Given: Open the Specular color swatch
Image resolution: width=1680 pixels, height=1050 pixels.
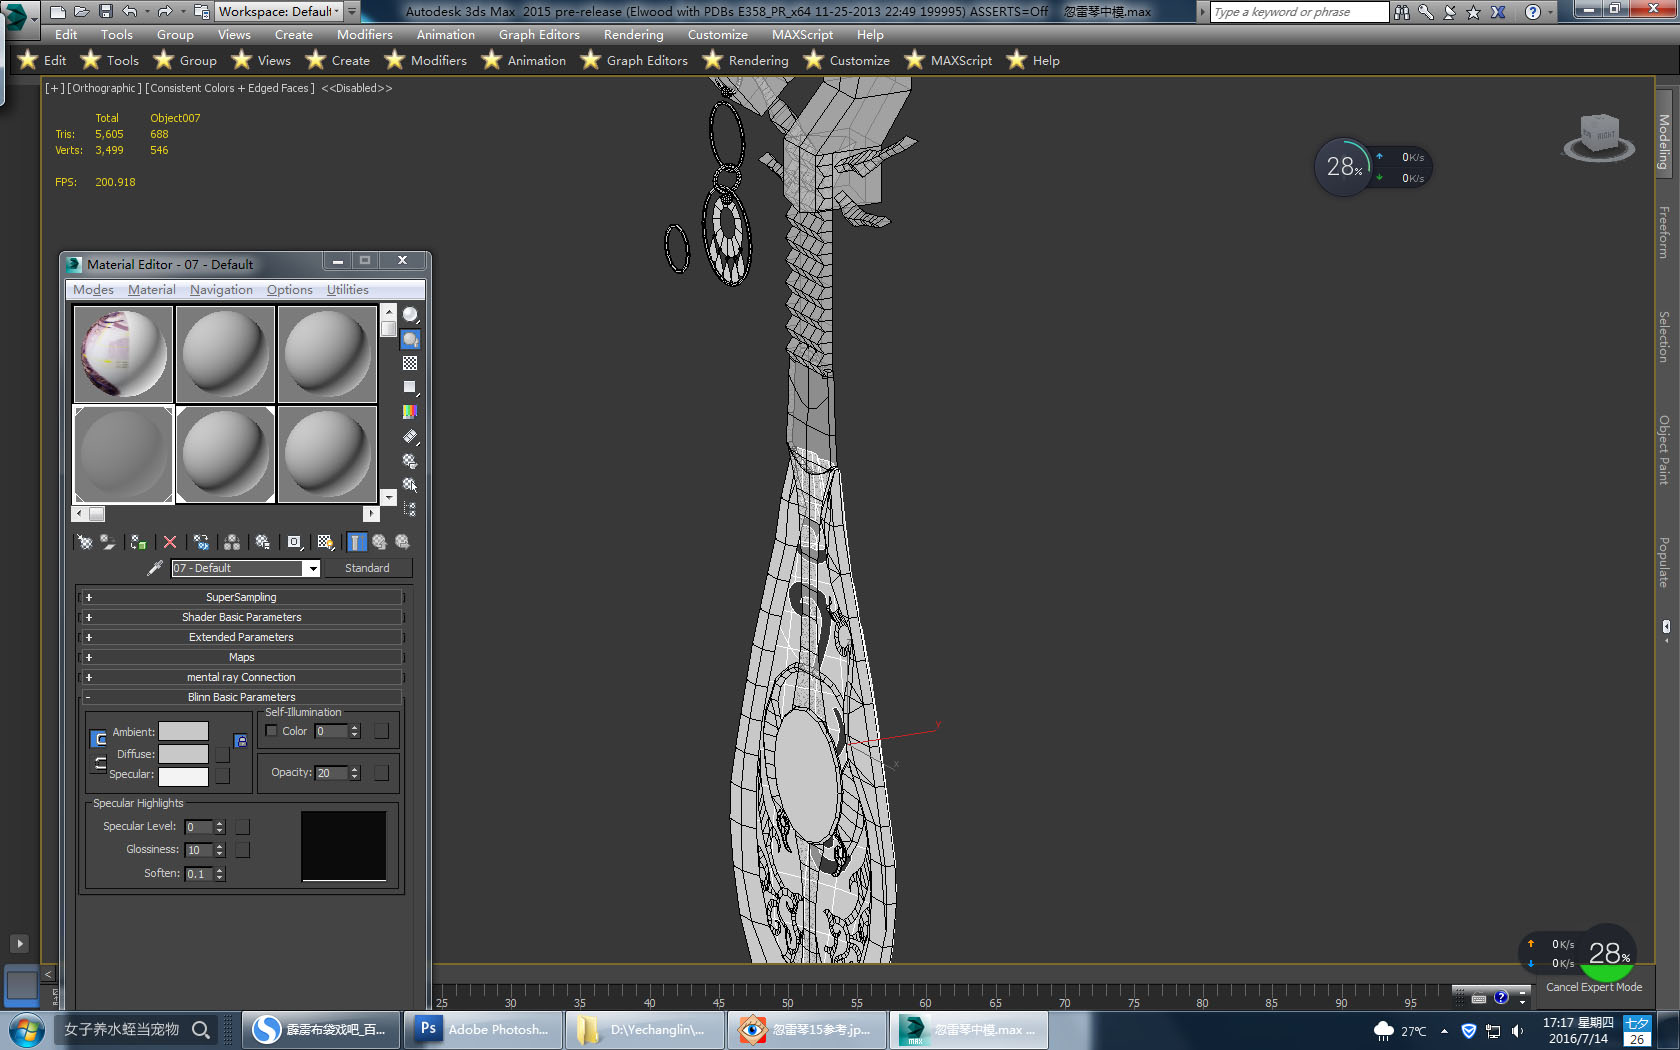Looking at the screenshot, I should click(183, 776).
